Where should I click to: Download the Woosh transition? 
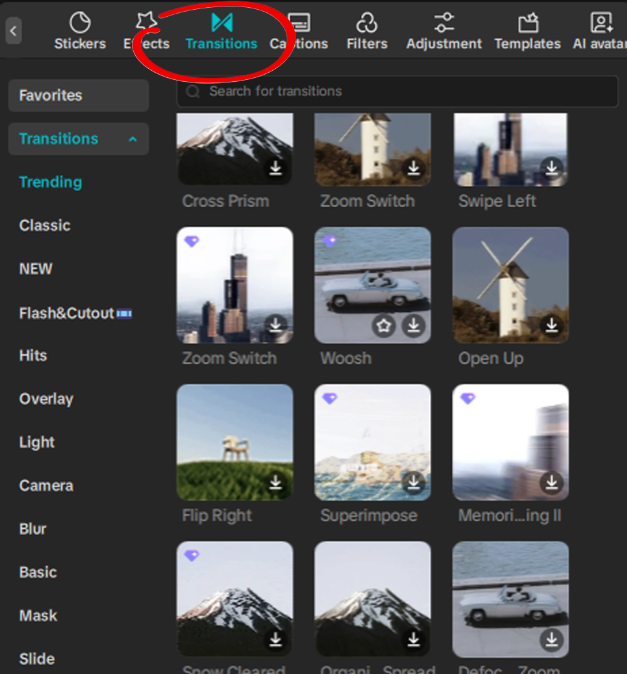tap(413, 325)
